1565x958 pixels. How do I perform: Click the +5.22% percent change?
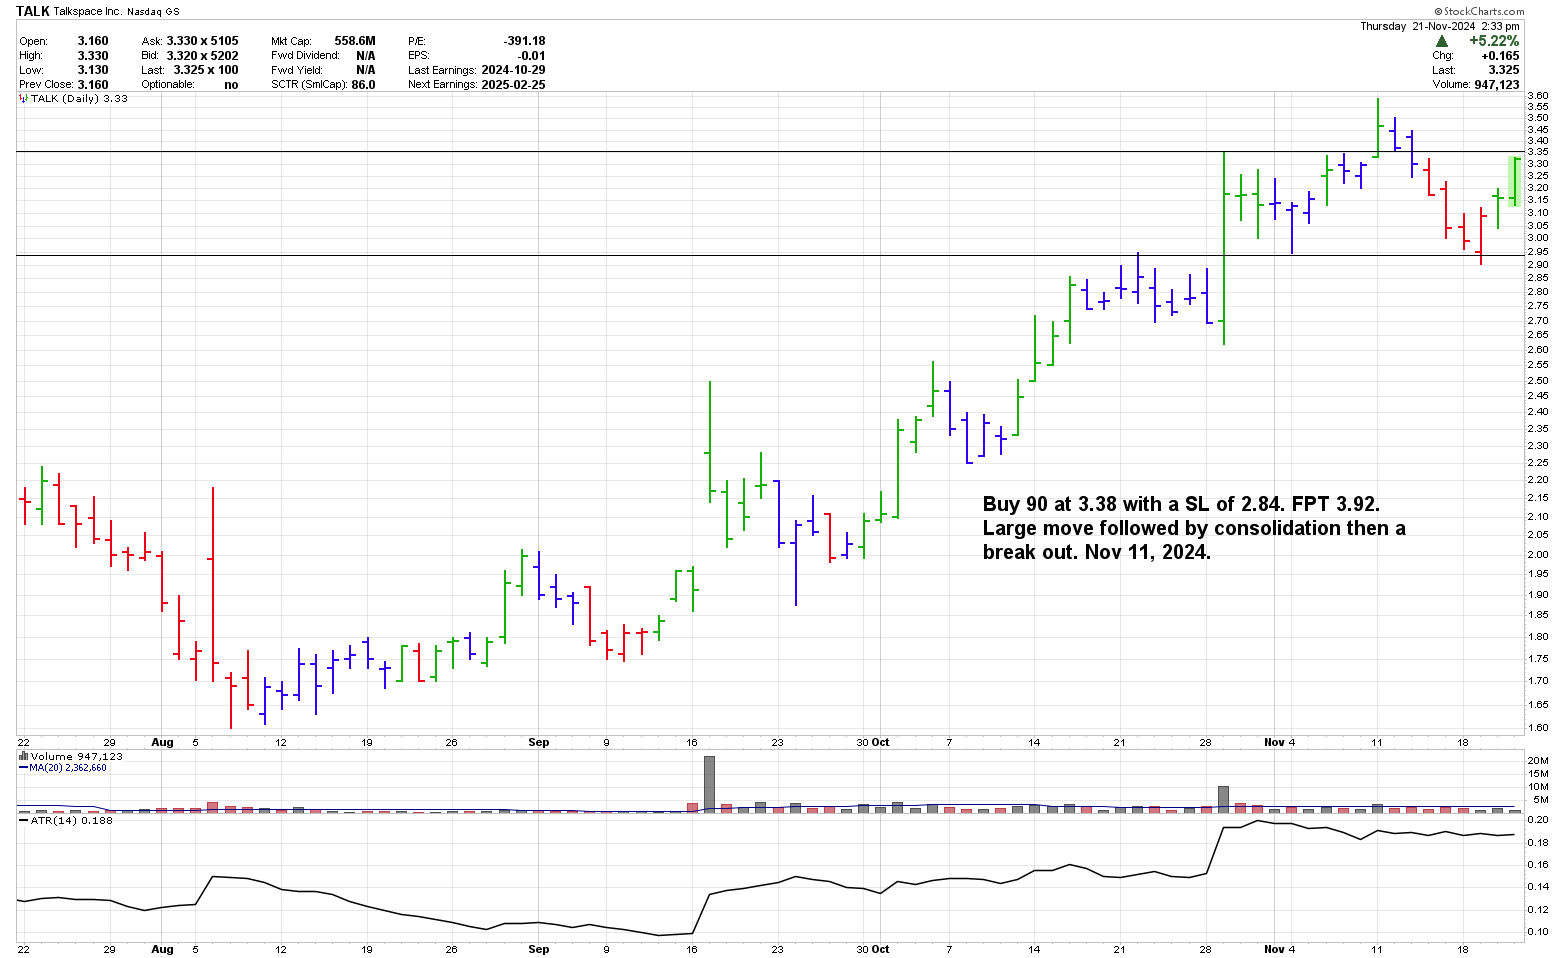point(1494,41)
